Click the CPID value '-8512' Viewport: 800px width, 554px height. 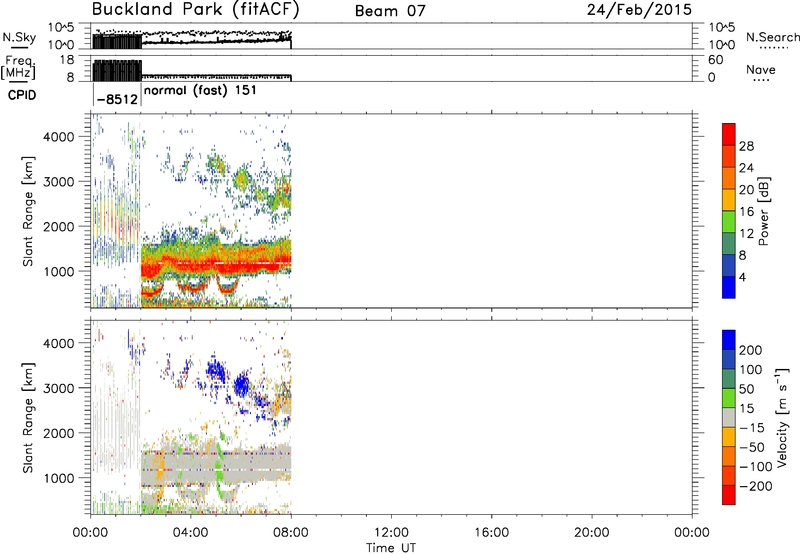[x=117, y=99]
